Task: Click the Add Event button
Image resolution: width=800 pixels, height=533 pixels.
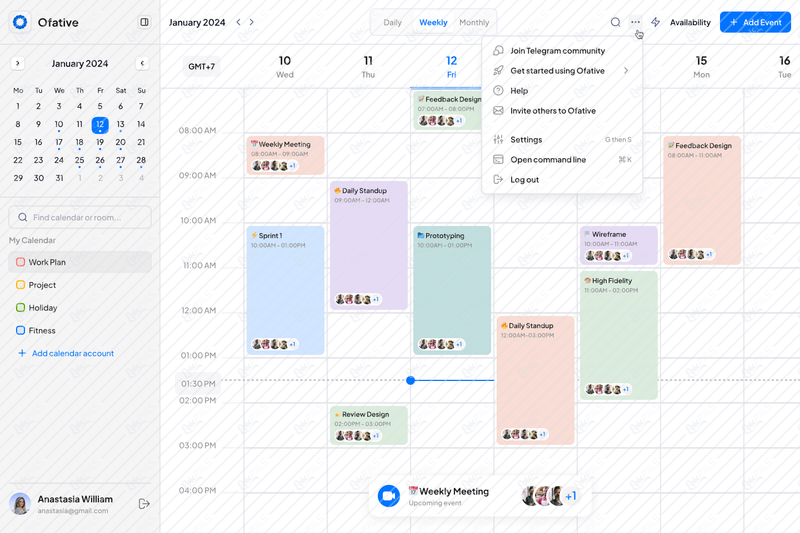Action: point(756,22)
